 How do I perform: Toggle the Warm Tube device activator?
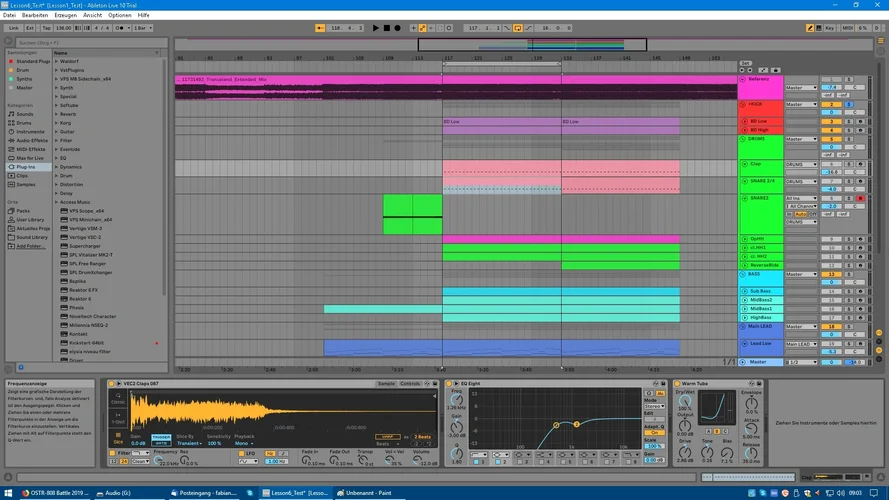(x=677, y=383)
